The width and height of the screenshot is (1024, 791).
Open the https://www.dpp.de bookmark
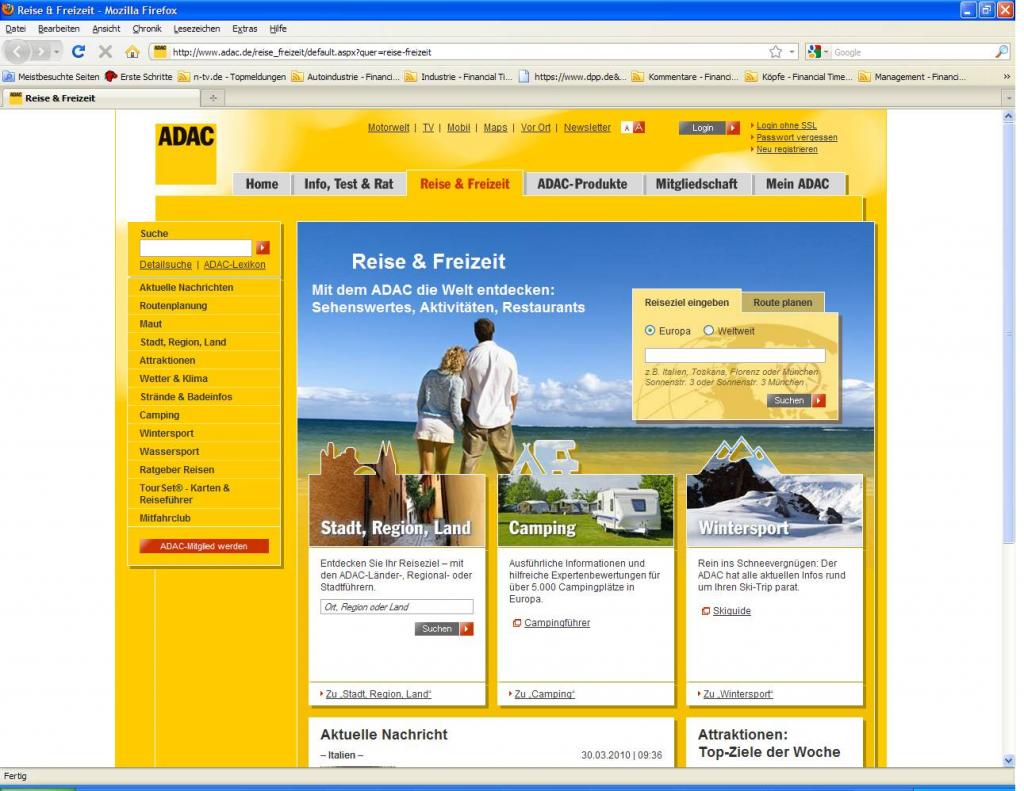pos(572,76)
